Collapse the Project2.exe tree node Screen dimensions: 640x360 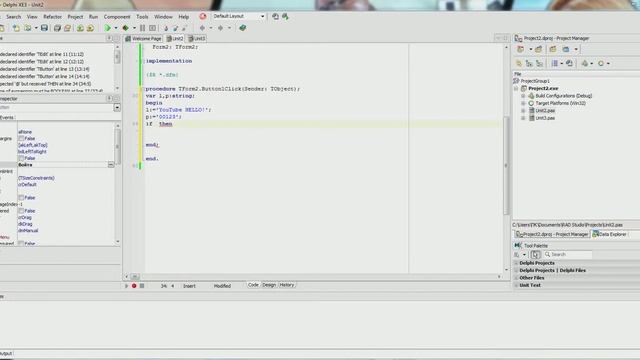tap(516, 88)
